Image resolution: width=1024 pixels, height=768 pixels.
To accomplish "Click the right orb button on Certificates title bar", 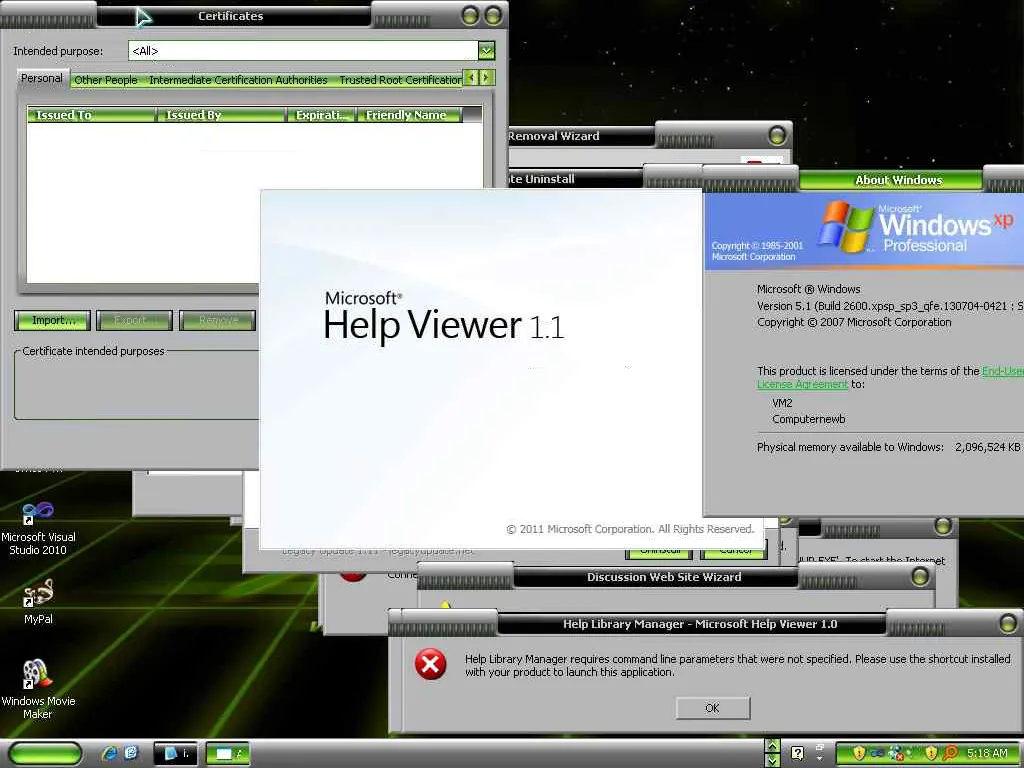I will click(494, 15).
